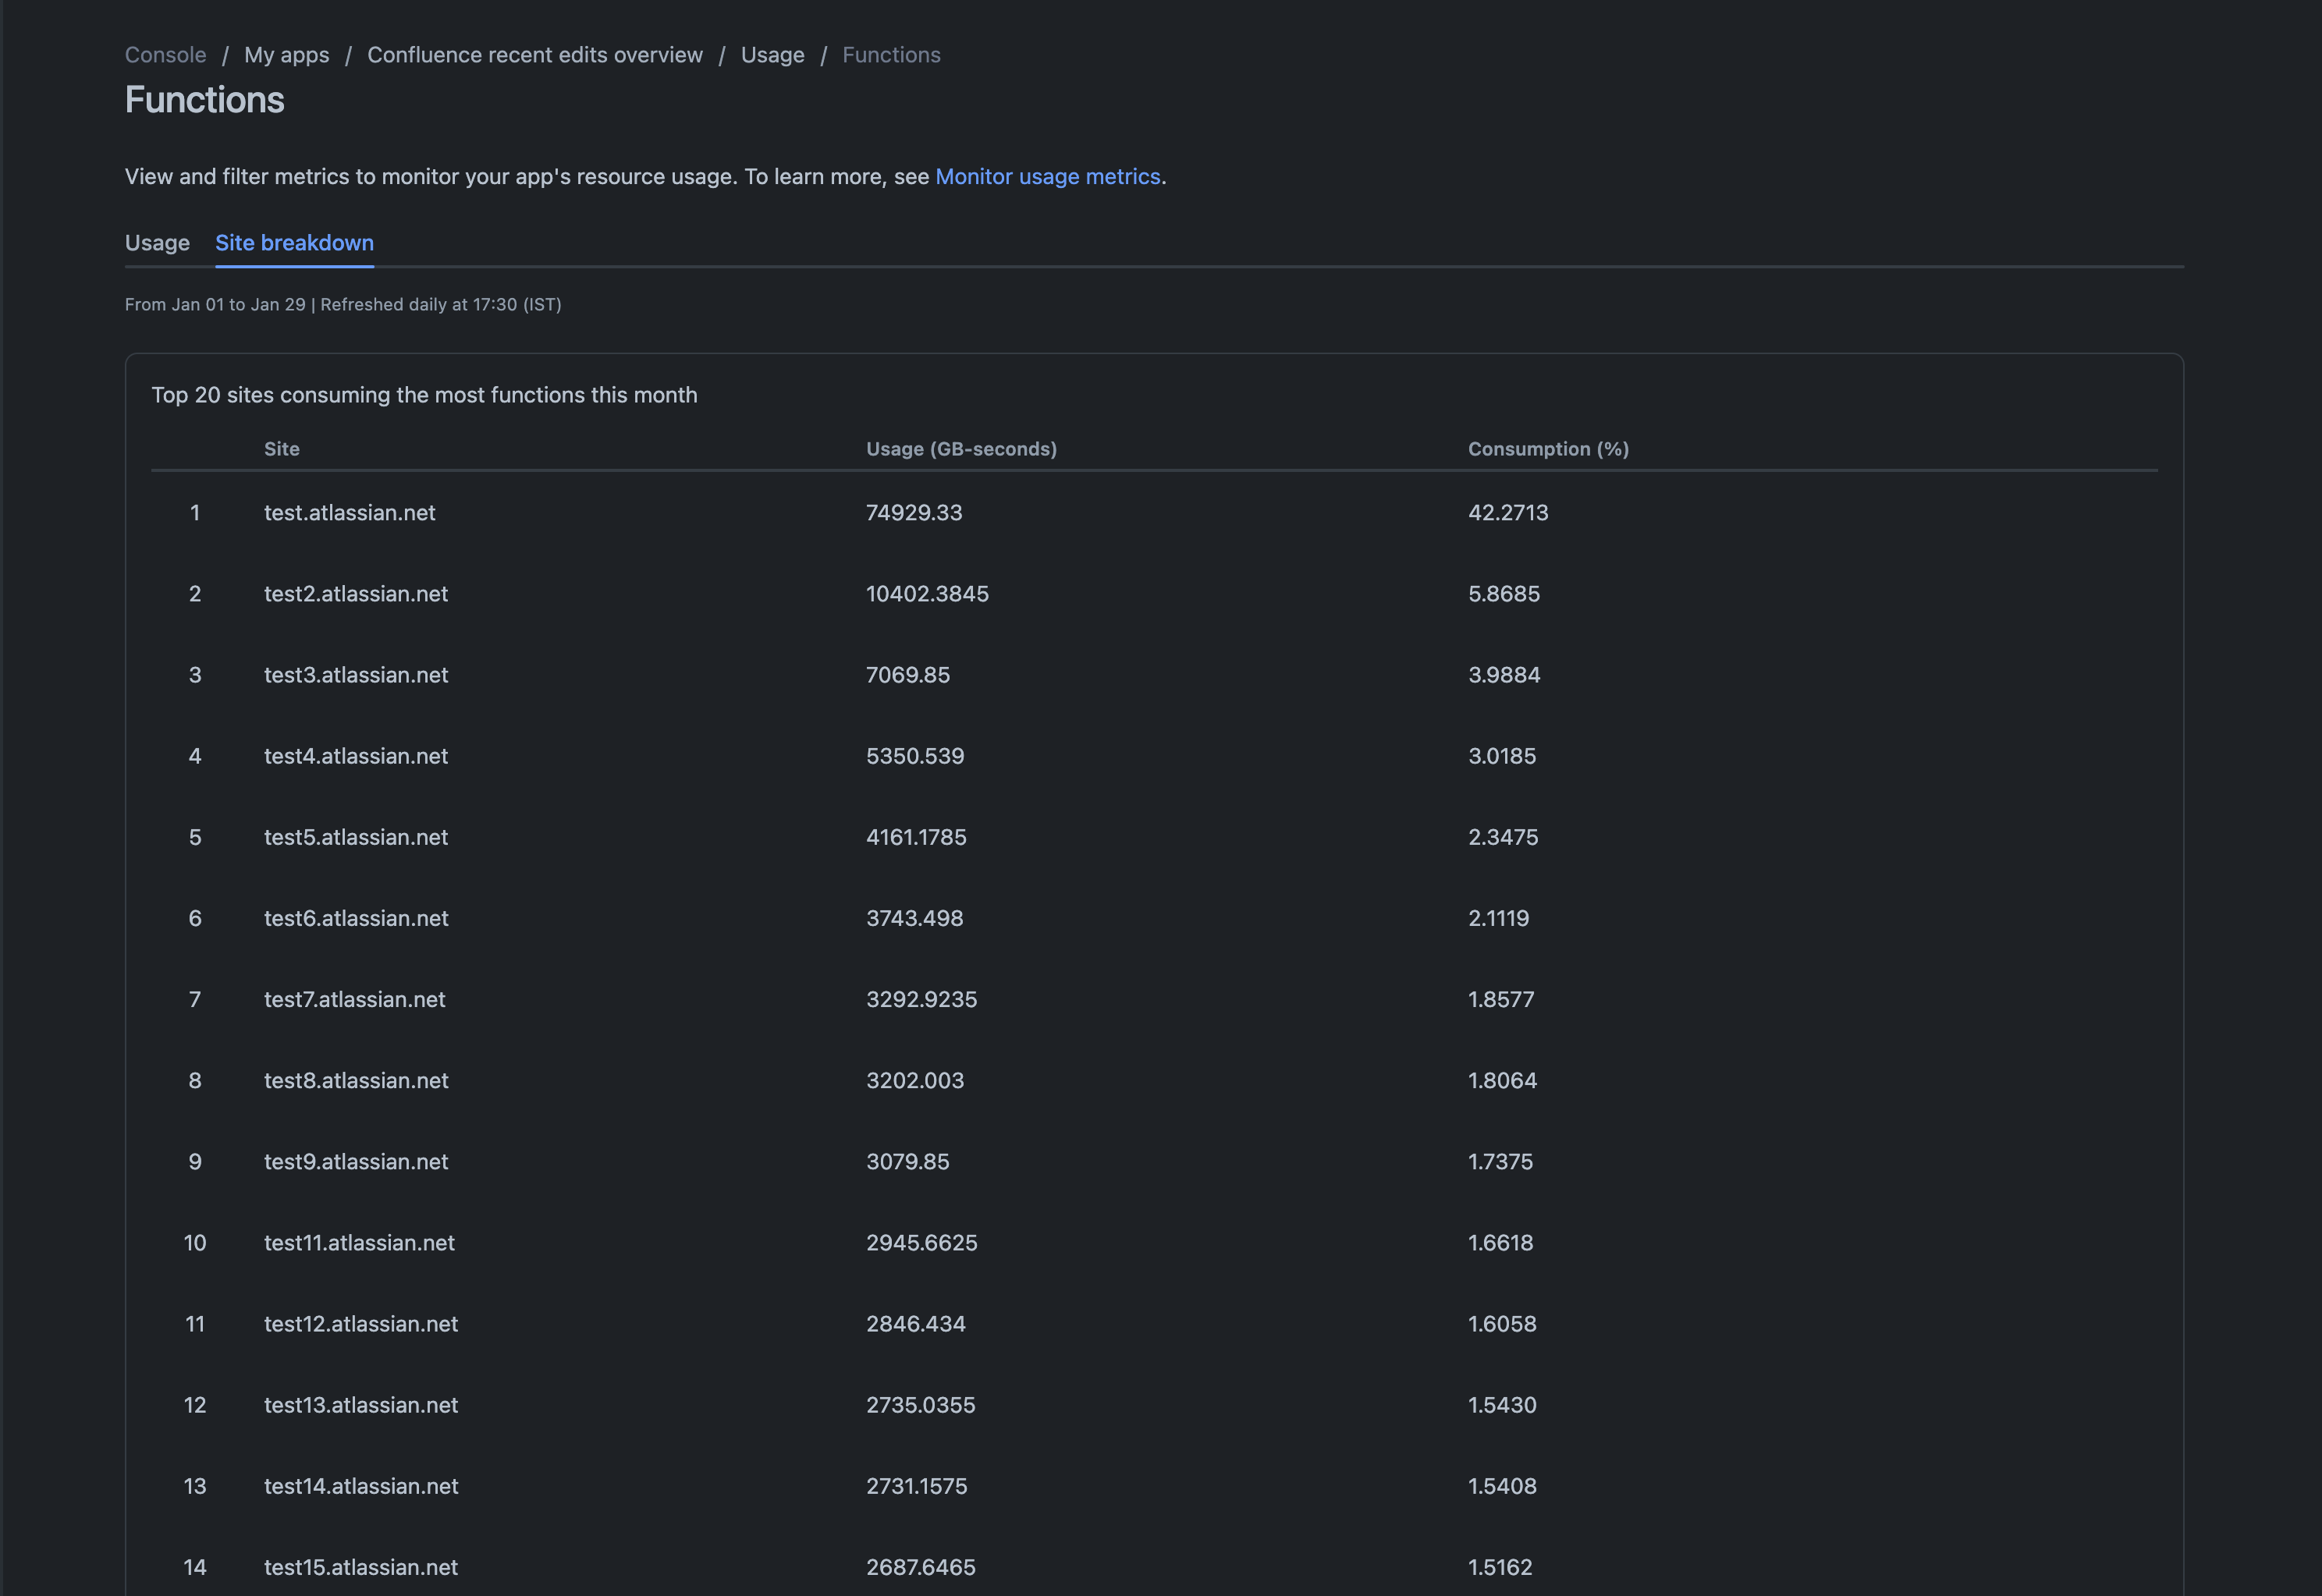Select test9.atlassian.net site name
The image size is (2322, 1596).
[x=356, y=1161]
